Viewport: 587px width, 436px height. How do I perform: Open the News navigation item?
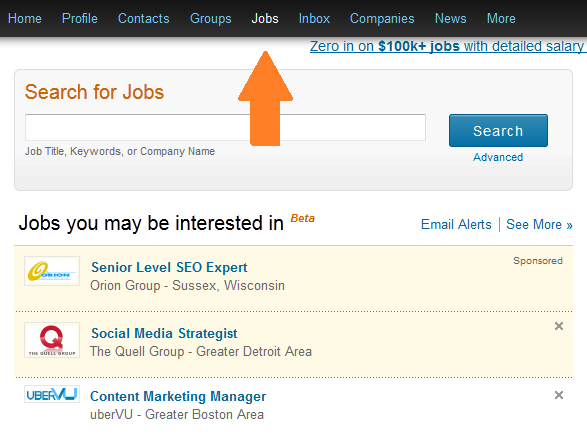point(451,18)
